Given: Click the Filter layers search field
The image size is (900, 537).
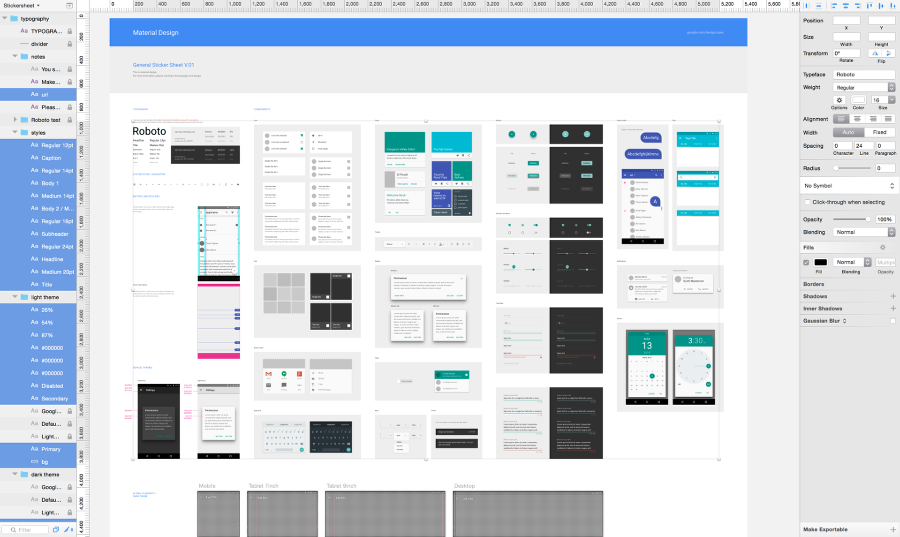Looking at the screenshot, I should [x=25, y=530].
